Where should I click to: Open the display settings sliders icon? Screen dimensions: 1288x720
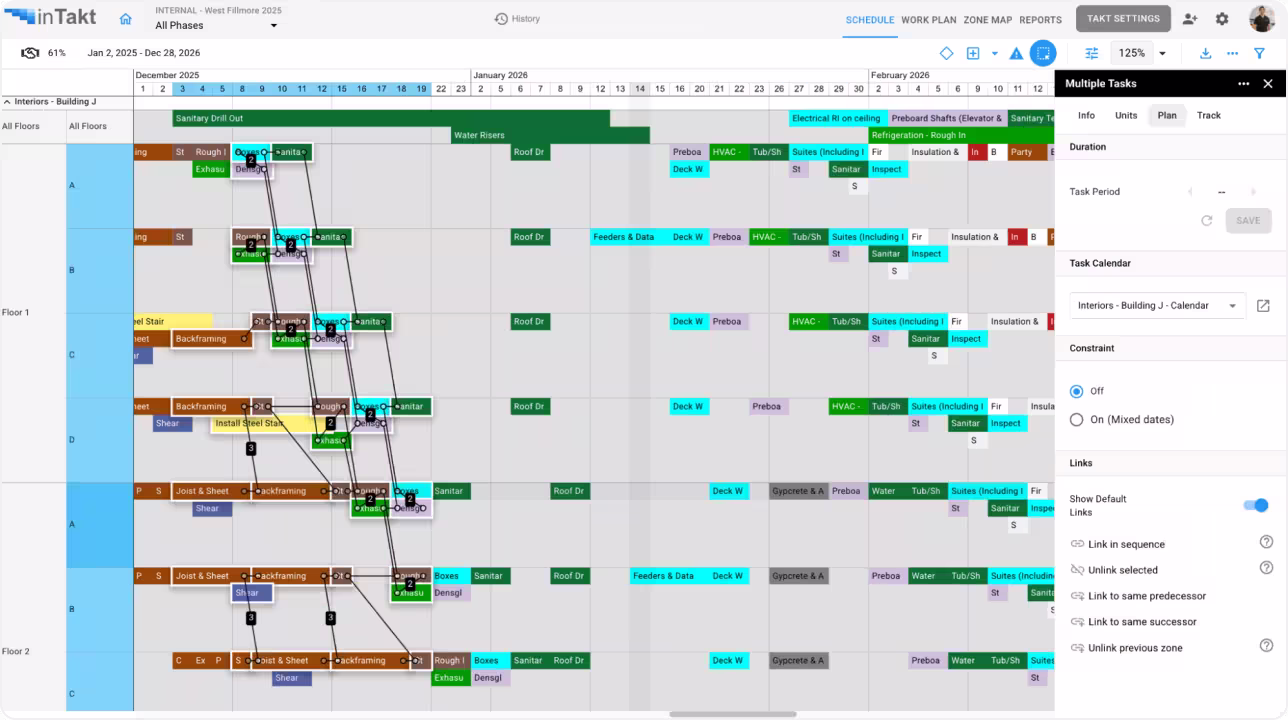[1091, 53]
